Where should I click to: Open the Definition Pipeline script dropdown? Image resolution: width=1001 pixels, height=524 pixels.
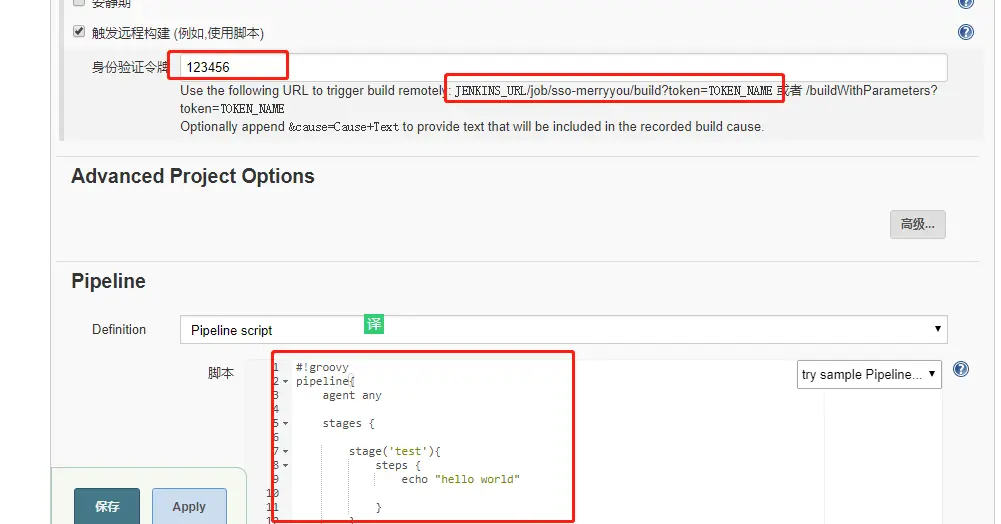(x=564, y=330)
